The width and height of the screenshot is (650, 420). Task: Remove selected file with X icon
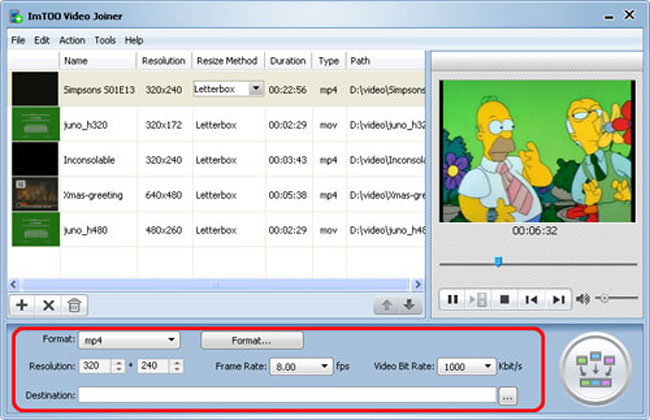point(49,305)
